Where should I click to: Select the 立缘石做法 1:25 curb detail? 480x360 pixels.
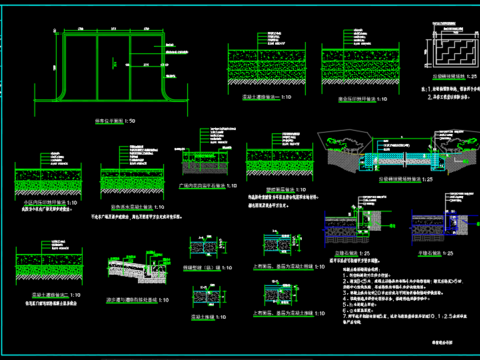[x=358, y=224]
